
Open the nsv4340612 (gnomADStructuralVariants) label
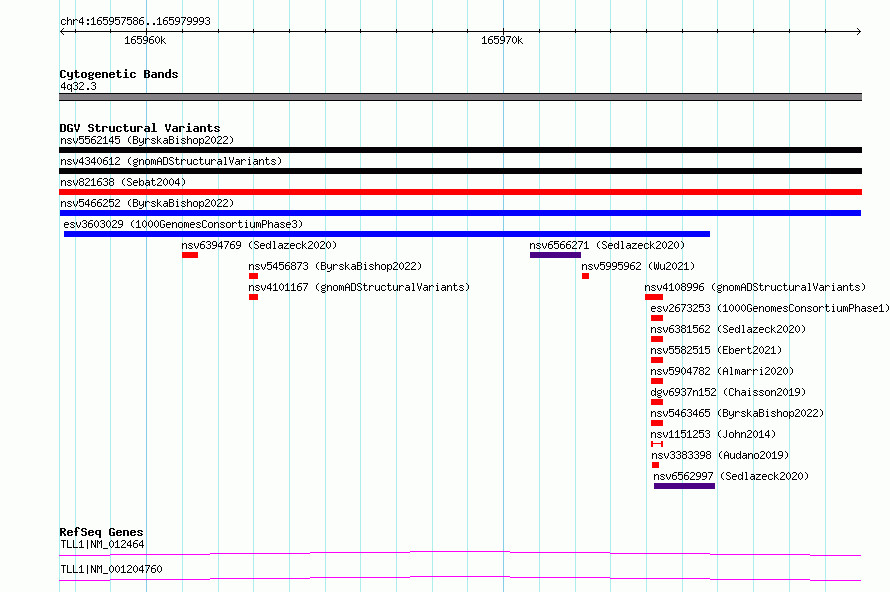pyautogui.click(x=171, y=161)
